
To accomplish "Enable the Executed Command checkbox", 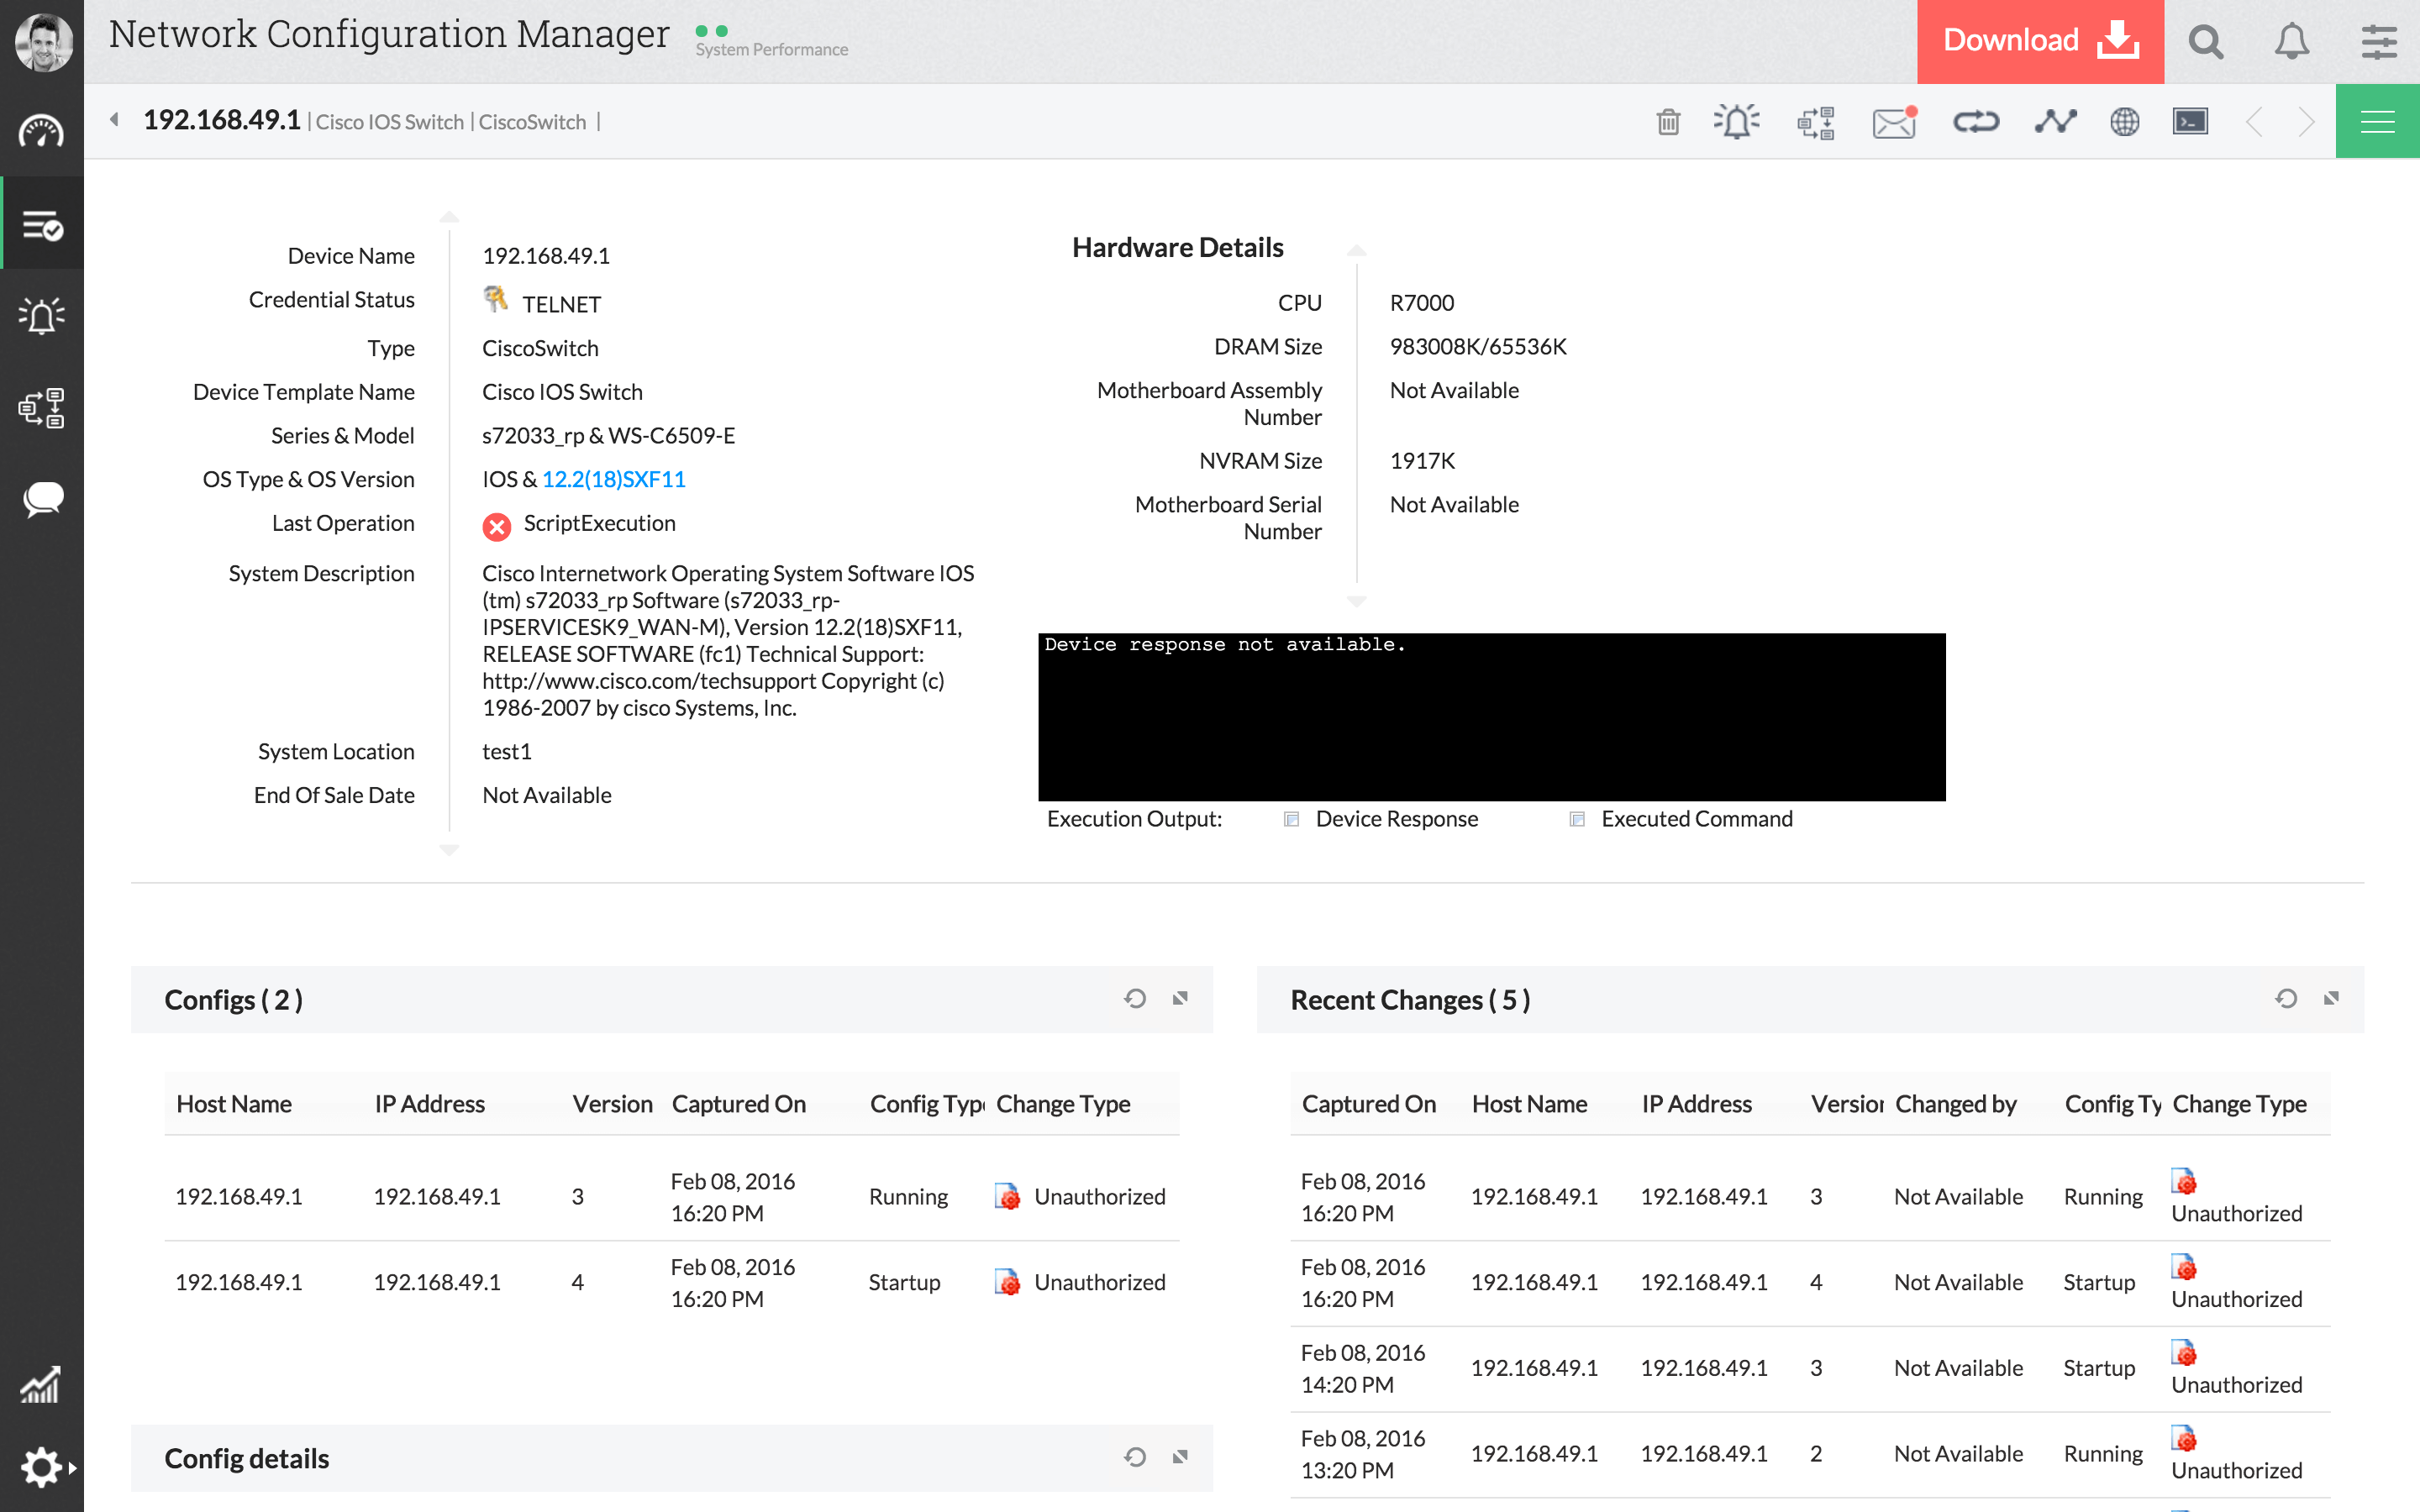I will pos(1577,819).
